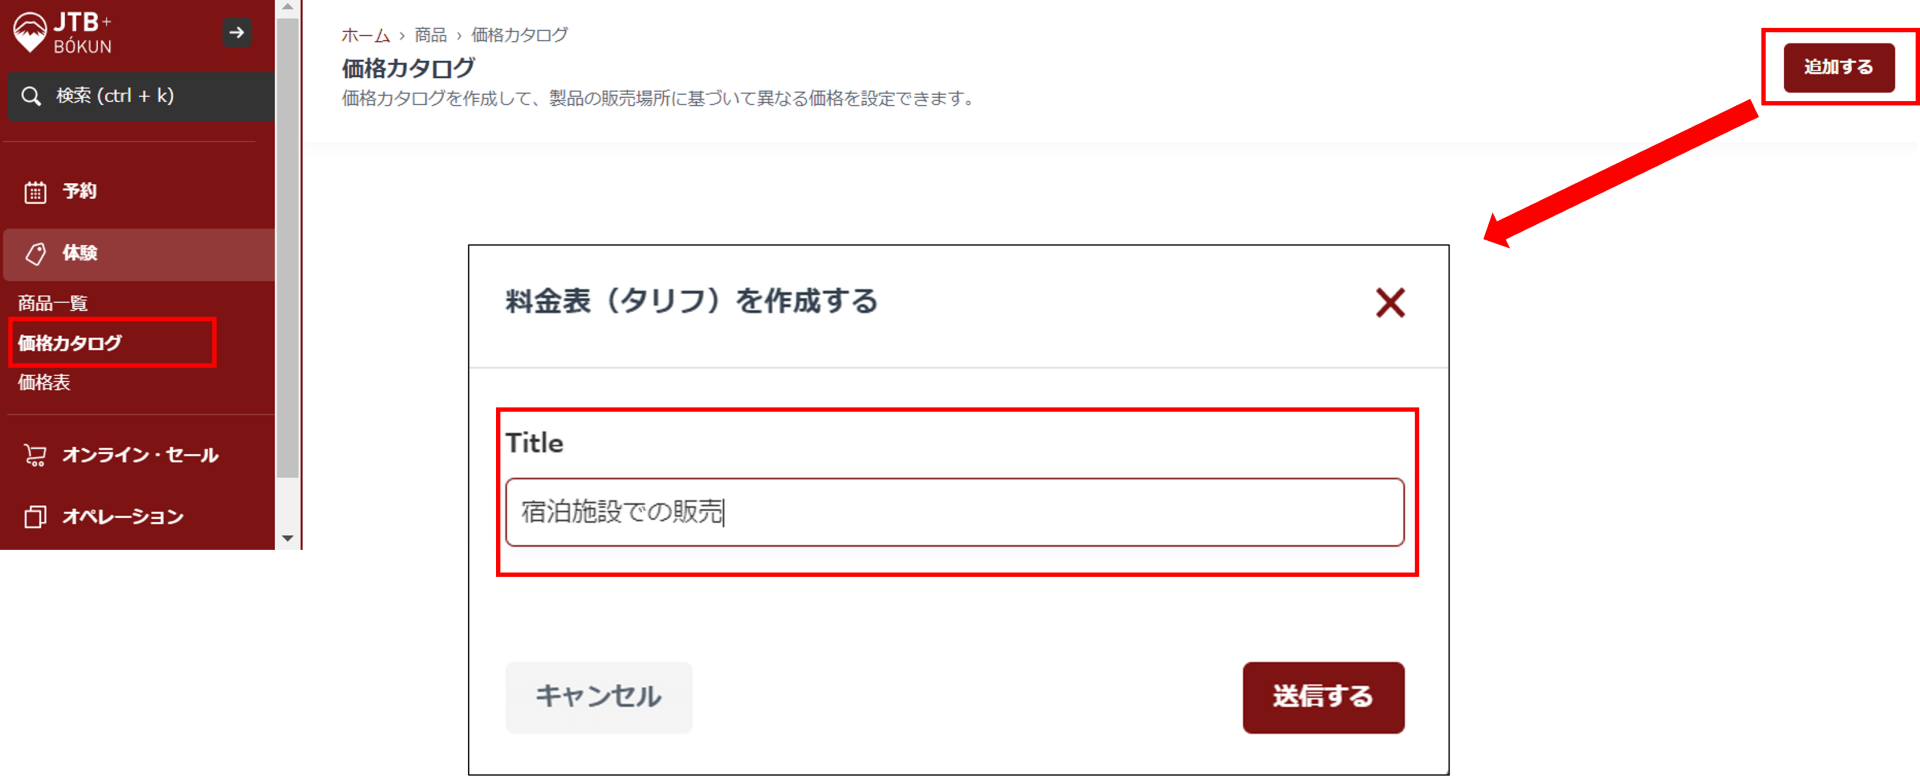The image size is (1920, 776).
Task: Open the 予約 menu
Action: (80, 191)
